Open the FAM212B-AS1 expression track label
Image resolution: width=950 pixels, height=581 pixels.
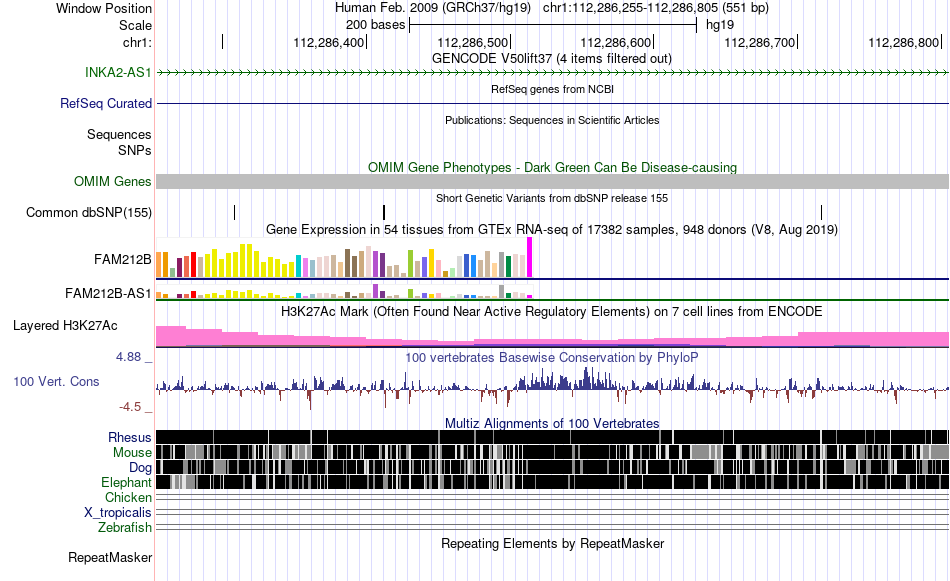click(x=108, y=294)
